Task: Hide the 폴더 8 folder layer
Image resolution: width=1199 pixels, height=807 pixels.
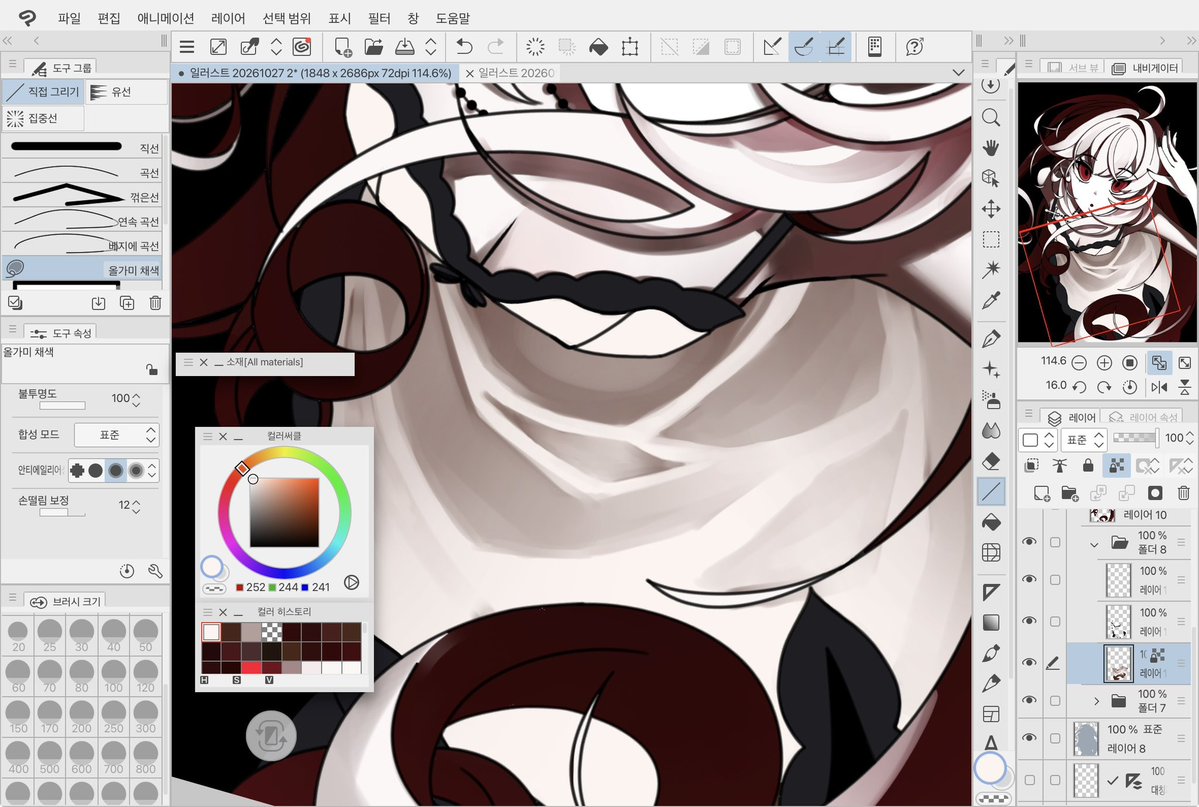Action: point(1029,542)
